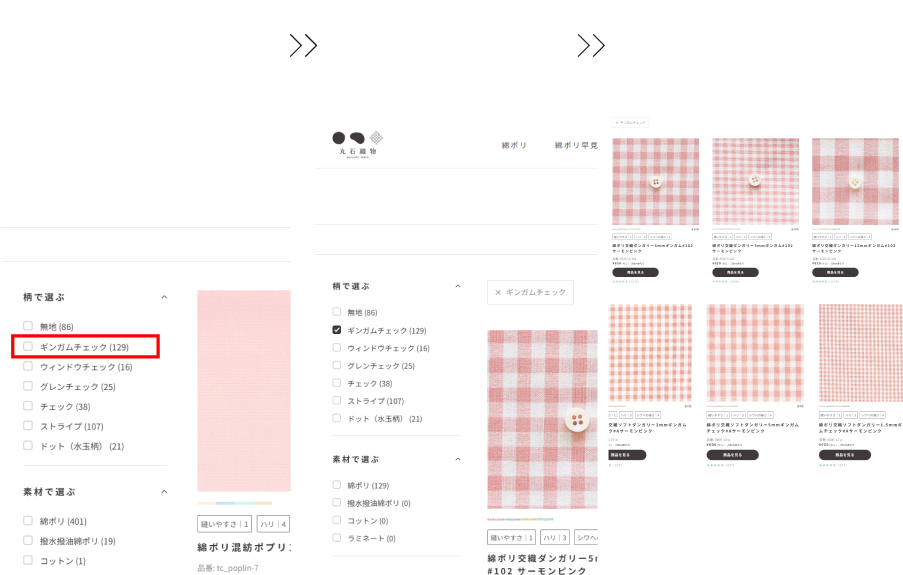Click the color bar under the pink poplin image
Screen dimensions: 903x575
point(234,503)
